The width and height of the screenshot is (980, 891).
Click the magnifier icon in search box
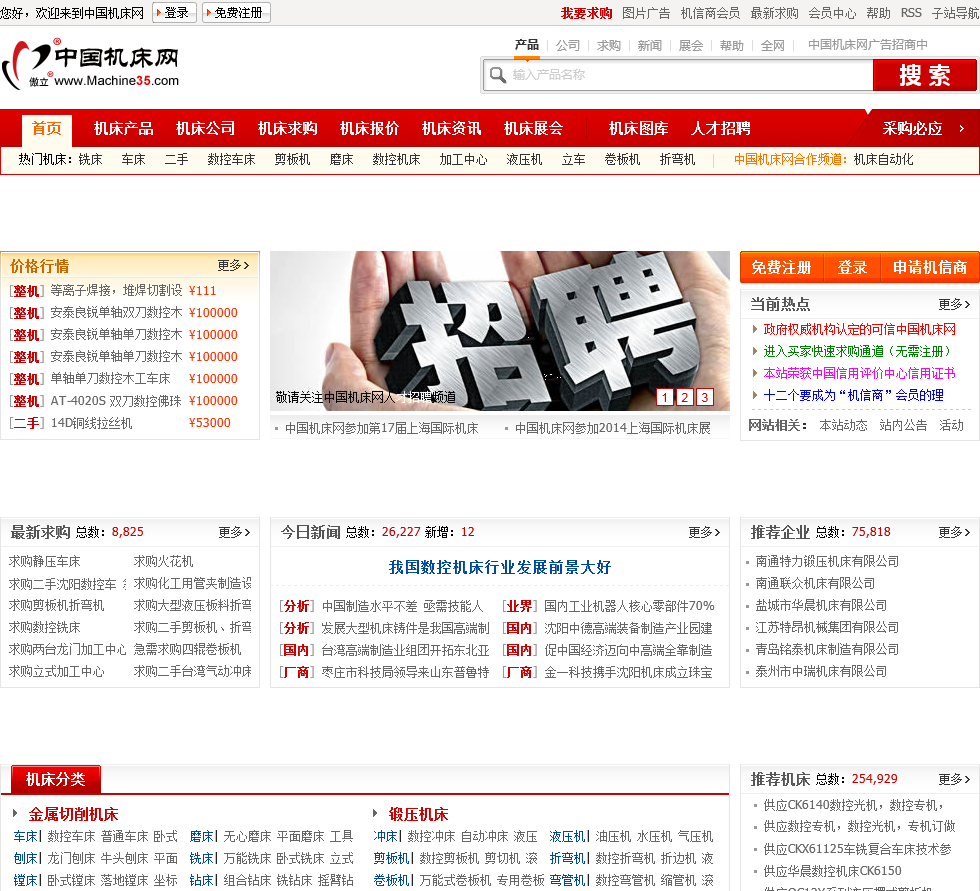[498, 75]
